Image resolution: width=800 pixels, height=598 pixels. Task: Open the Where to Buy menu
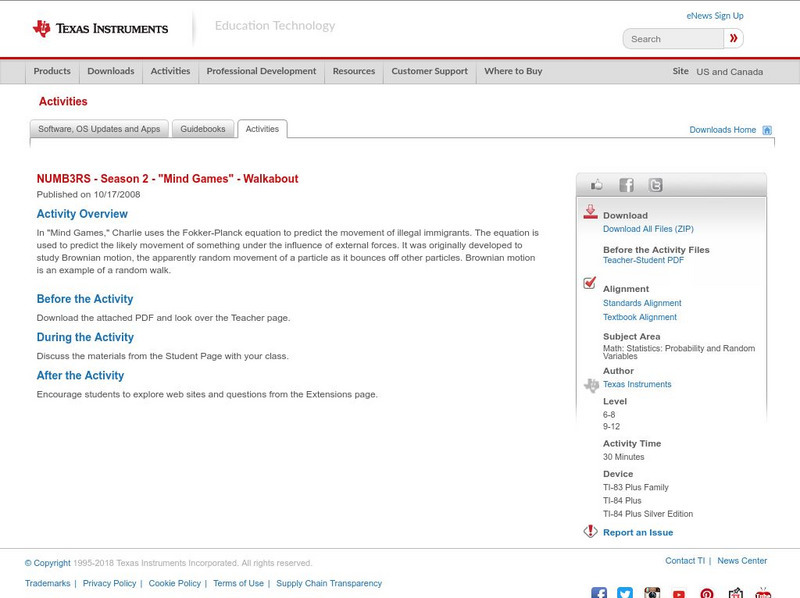coord(513,71)
